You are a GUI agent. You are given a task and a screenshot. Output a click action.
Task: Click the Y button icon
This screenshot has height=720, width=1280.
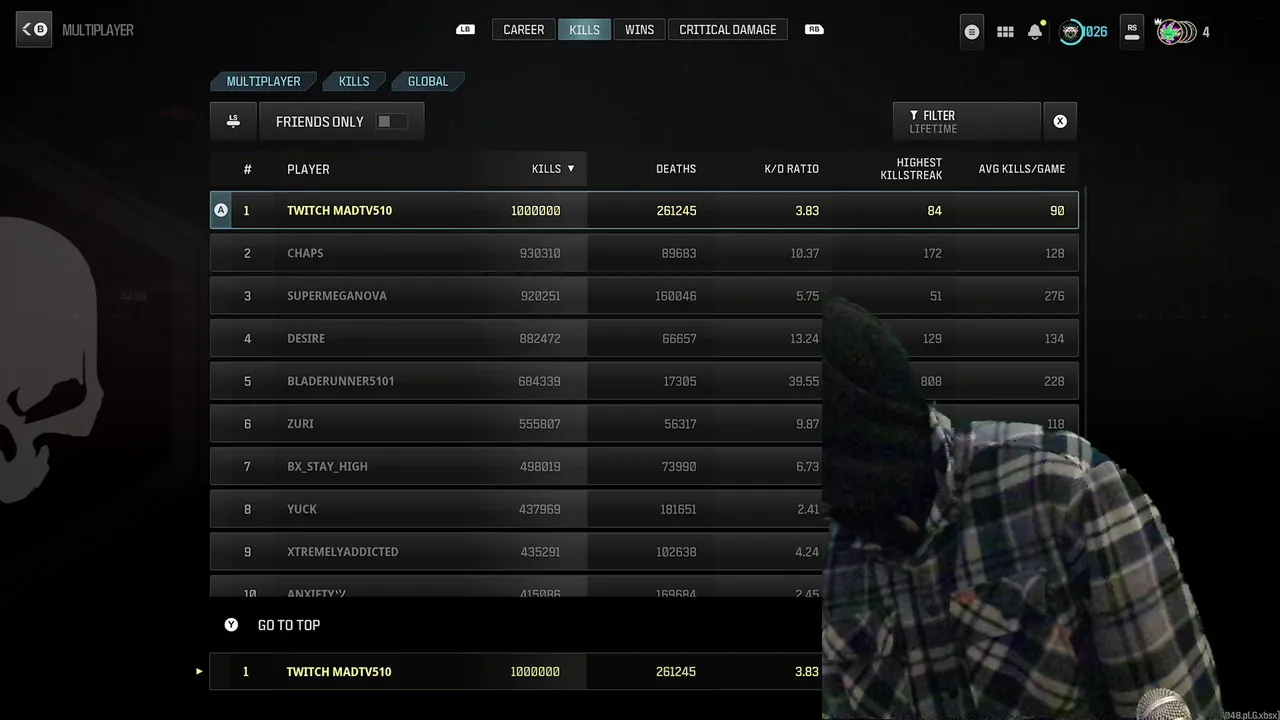click(231, 625)
